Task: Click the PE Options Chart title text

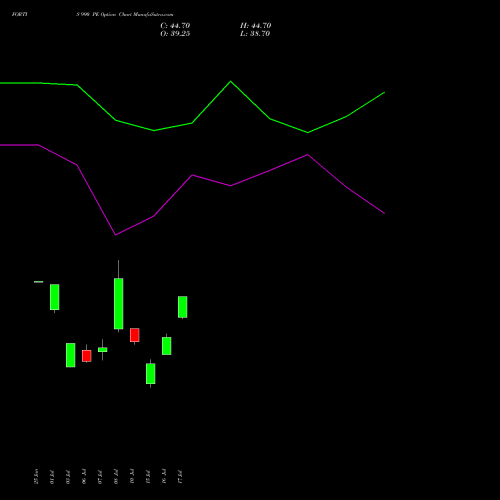Action: click(125, 14)
